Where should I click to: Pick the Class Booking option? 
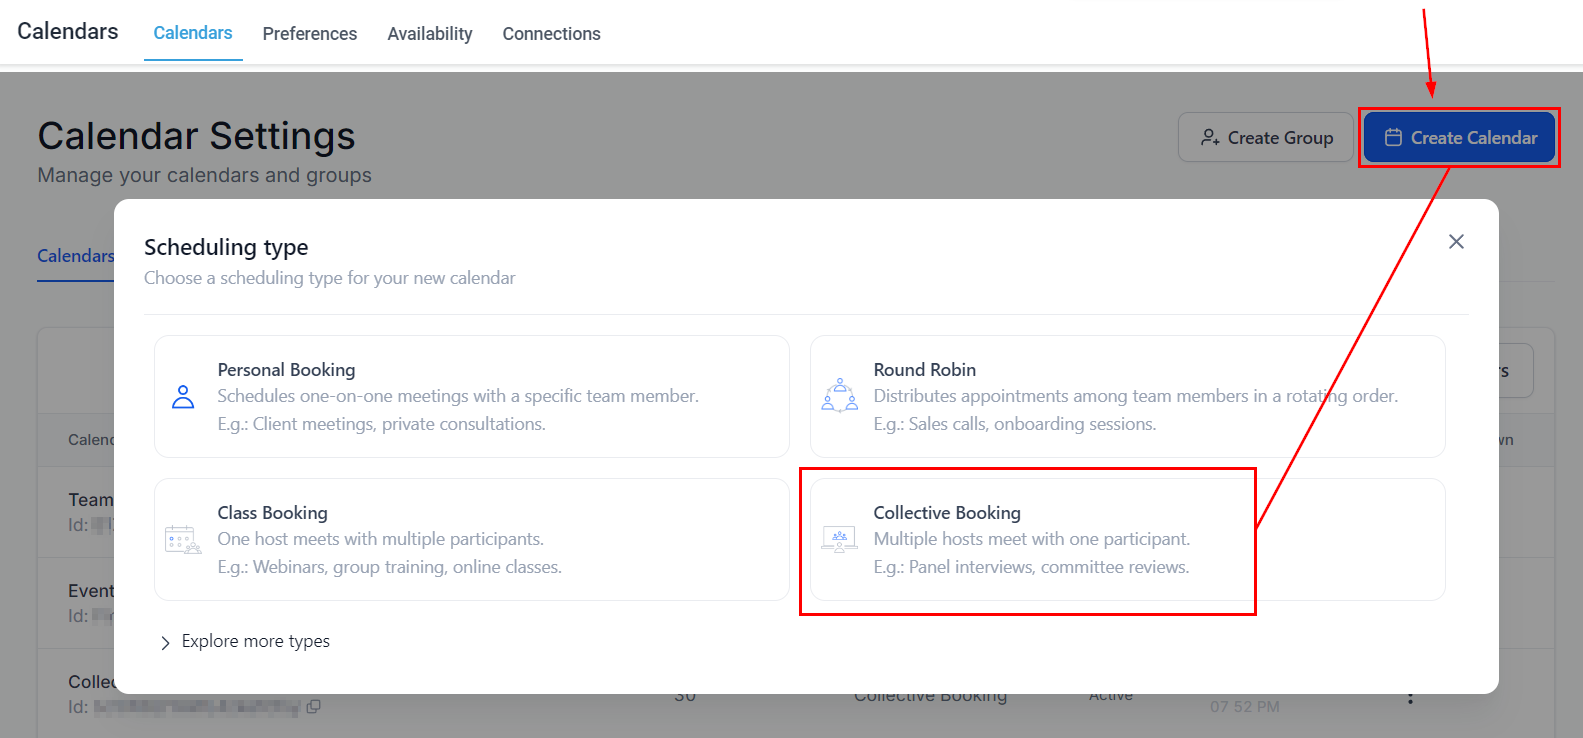point(471,540)
